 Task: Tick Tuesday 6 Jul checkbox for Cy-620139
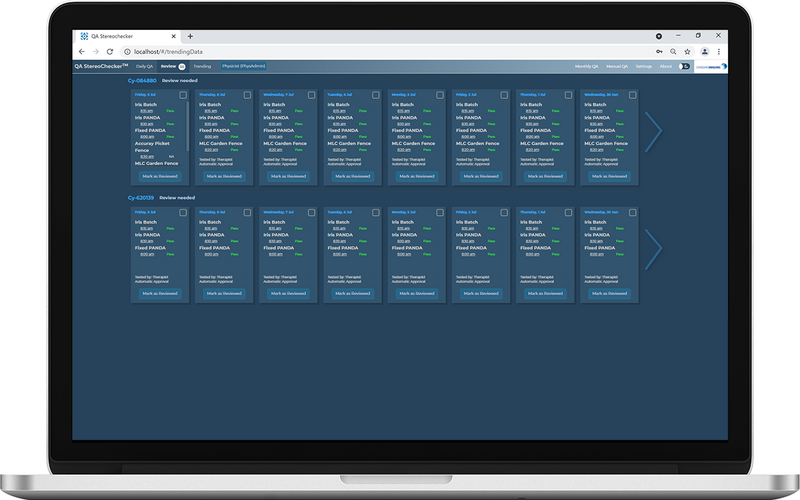point(376,213)
